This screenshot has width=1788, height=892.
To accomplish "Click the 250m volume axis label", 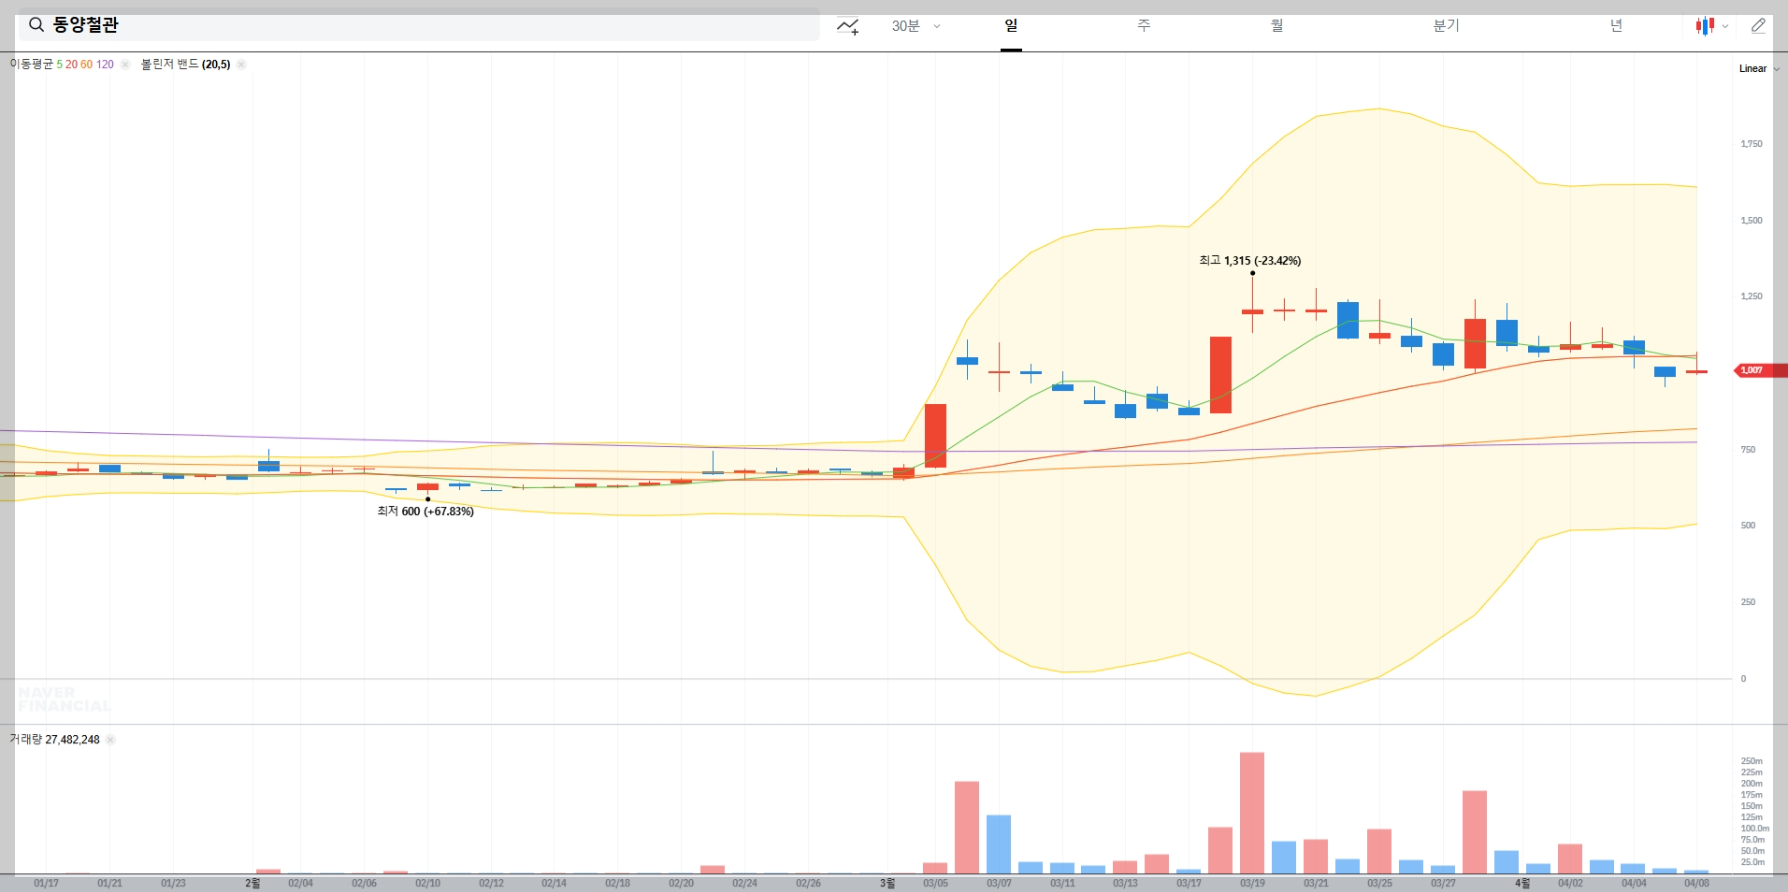I will click(x=1751, y=761).
